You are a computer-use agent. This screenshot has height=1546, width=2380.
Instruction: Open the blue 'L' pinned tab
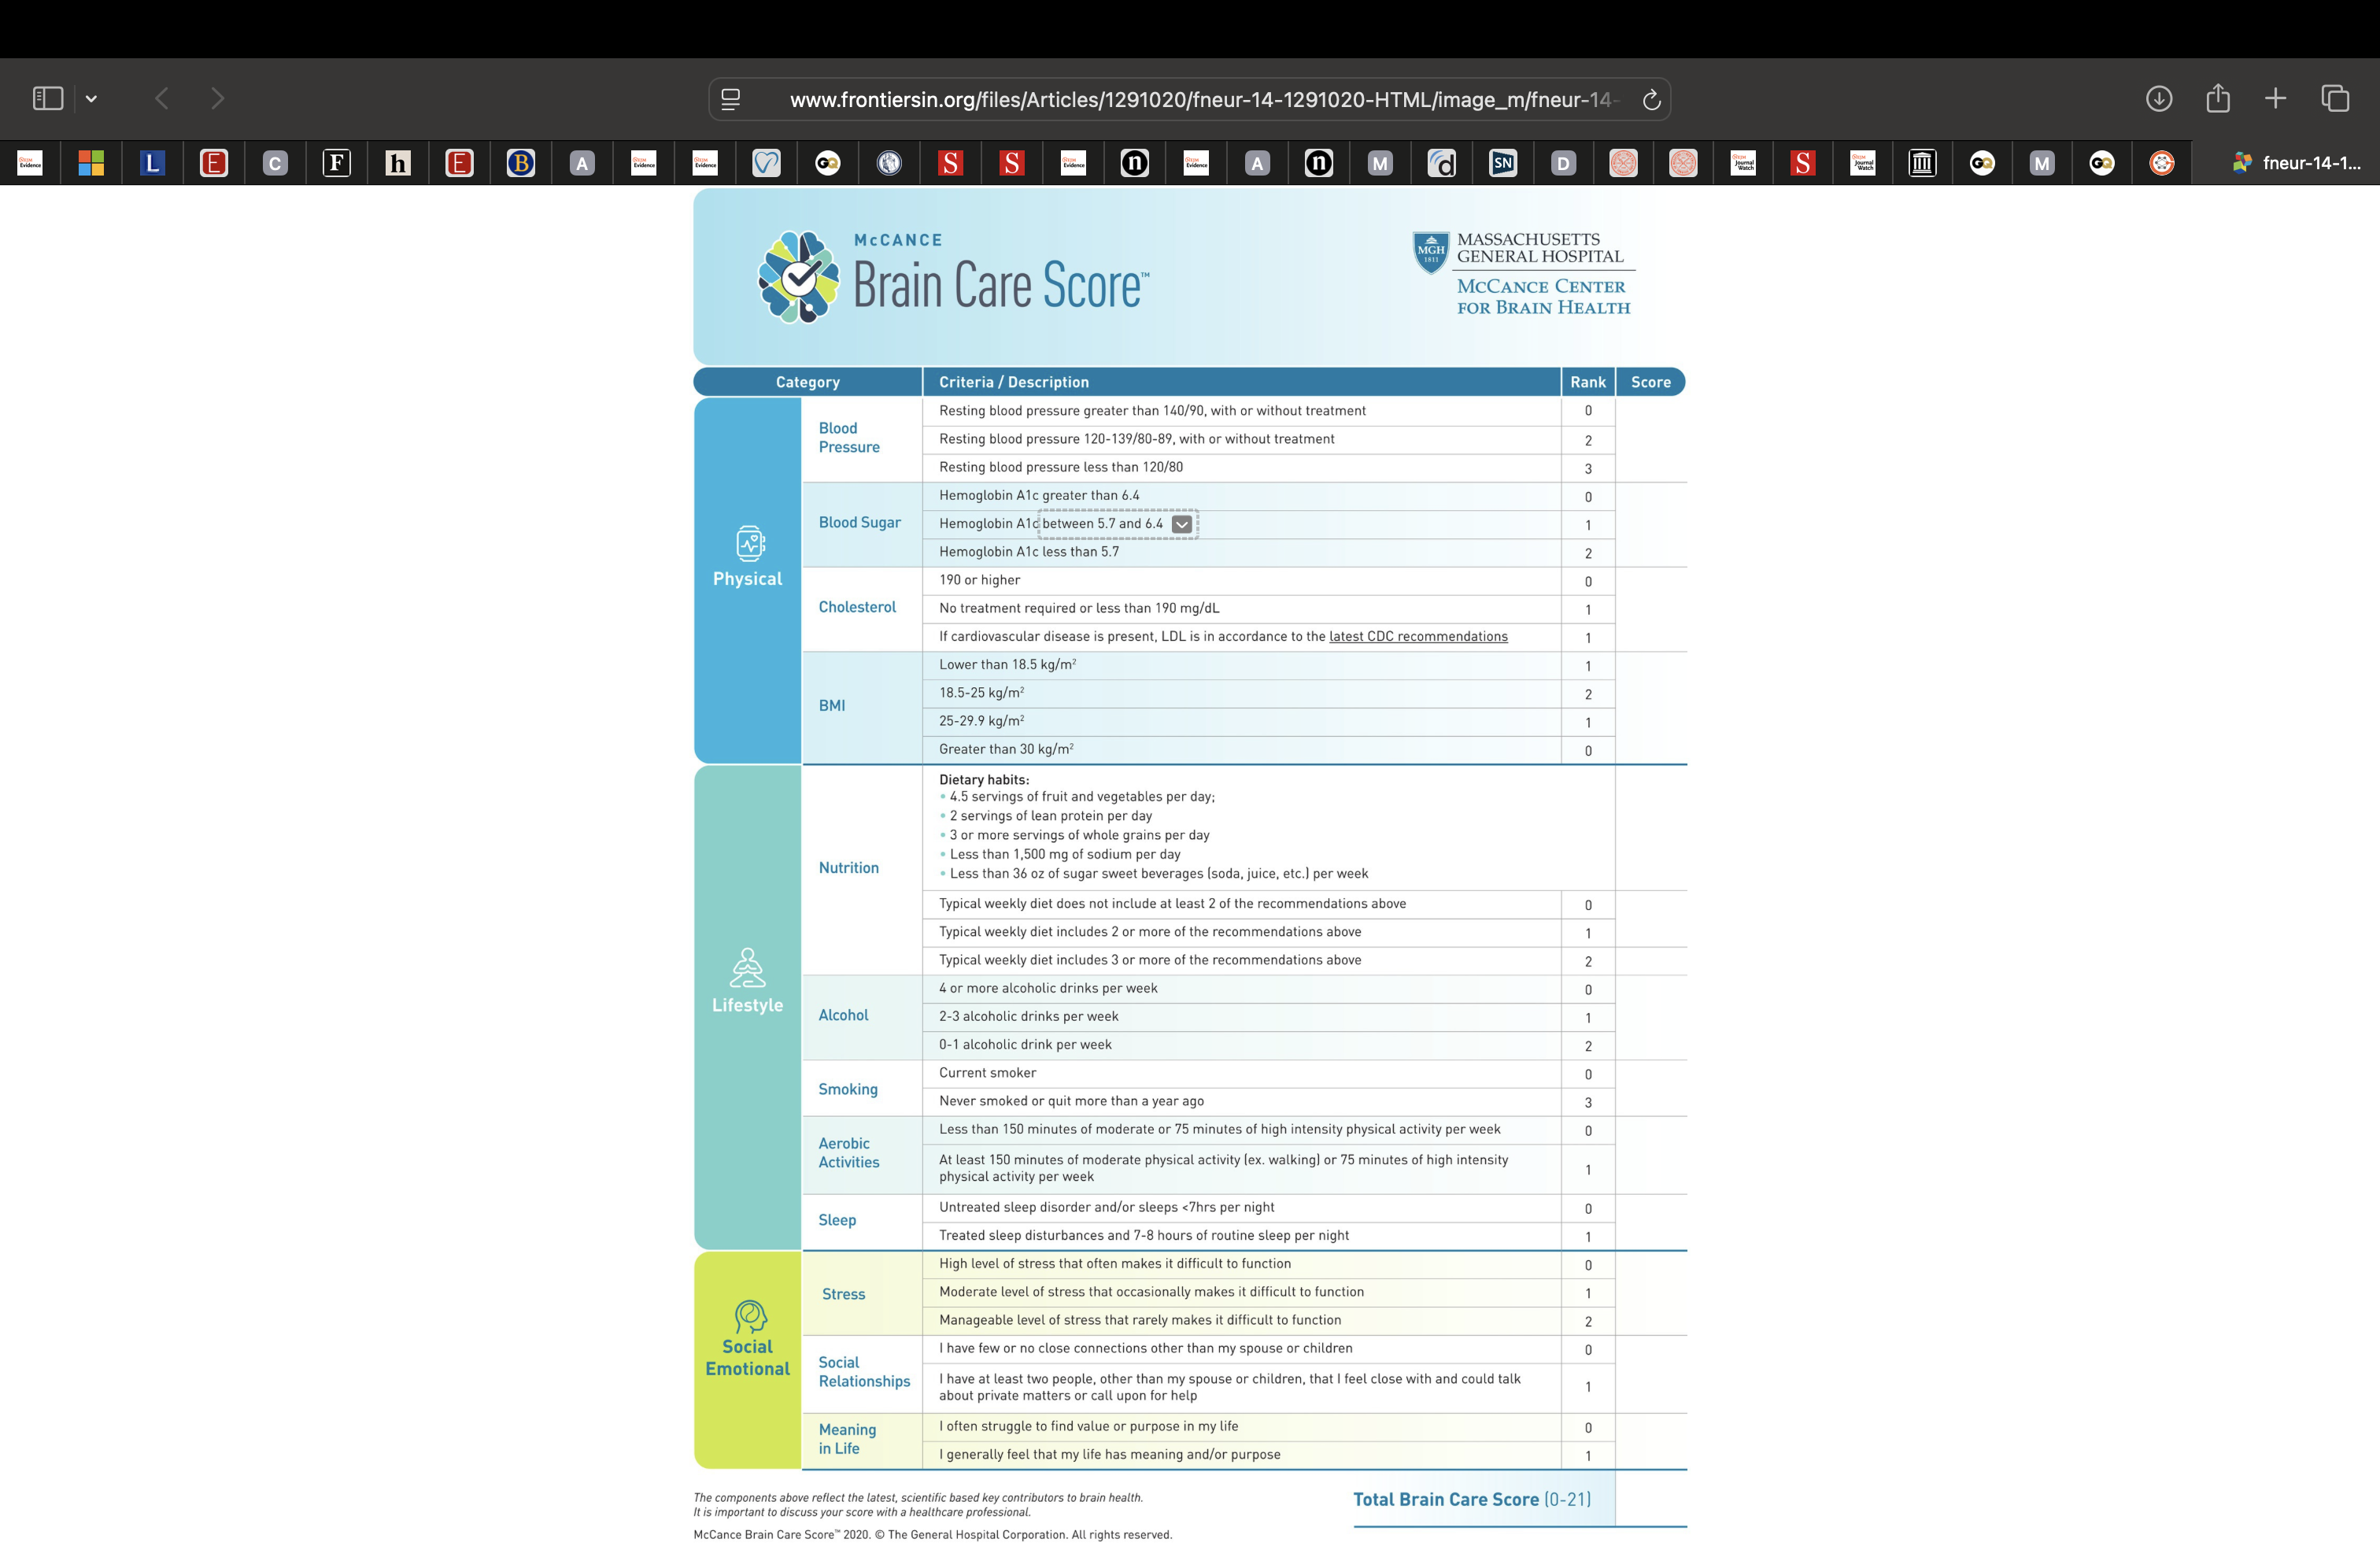[152, 163]
